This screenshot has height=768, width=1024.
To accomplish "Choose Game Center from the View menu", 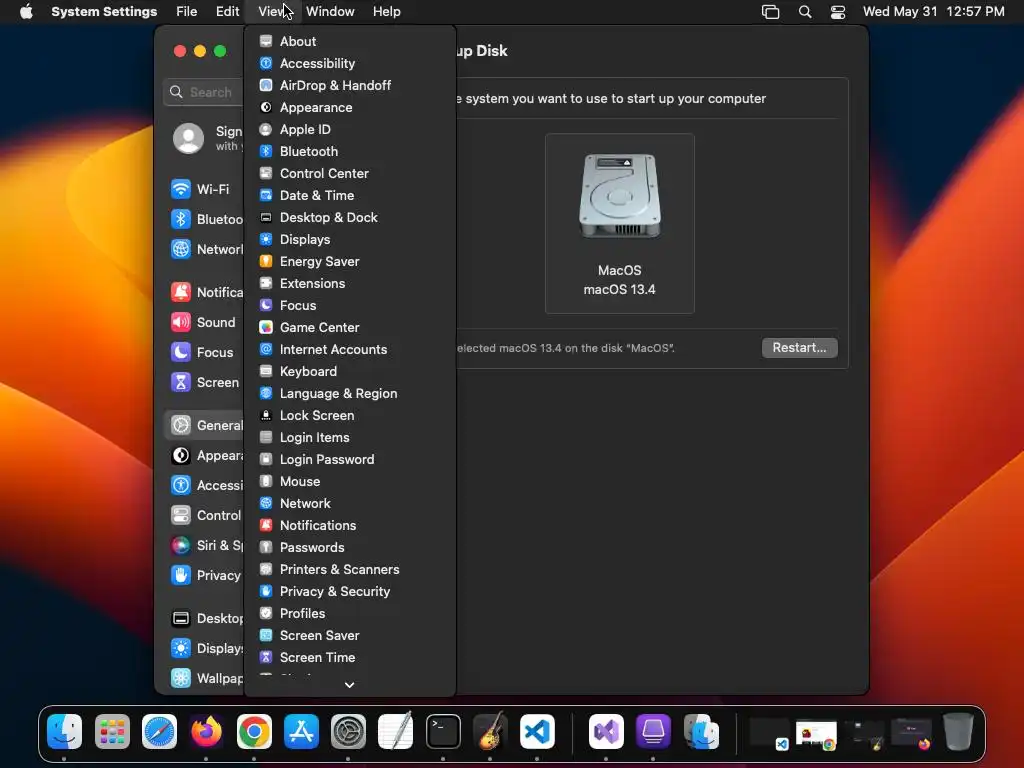I will (x=349, y=327).
